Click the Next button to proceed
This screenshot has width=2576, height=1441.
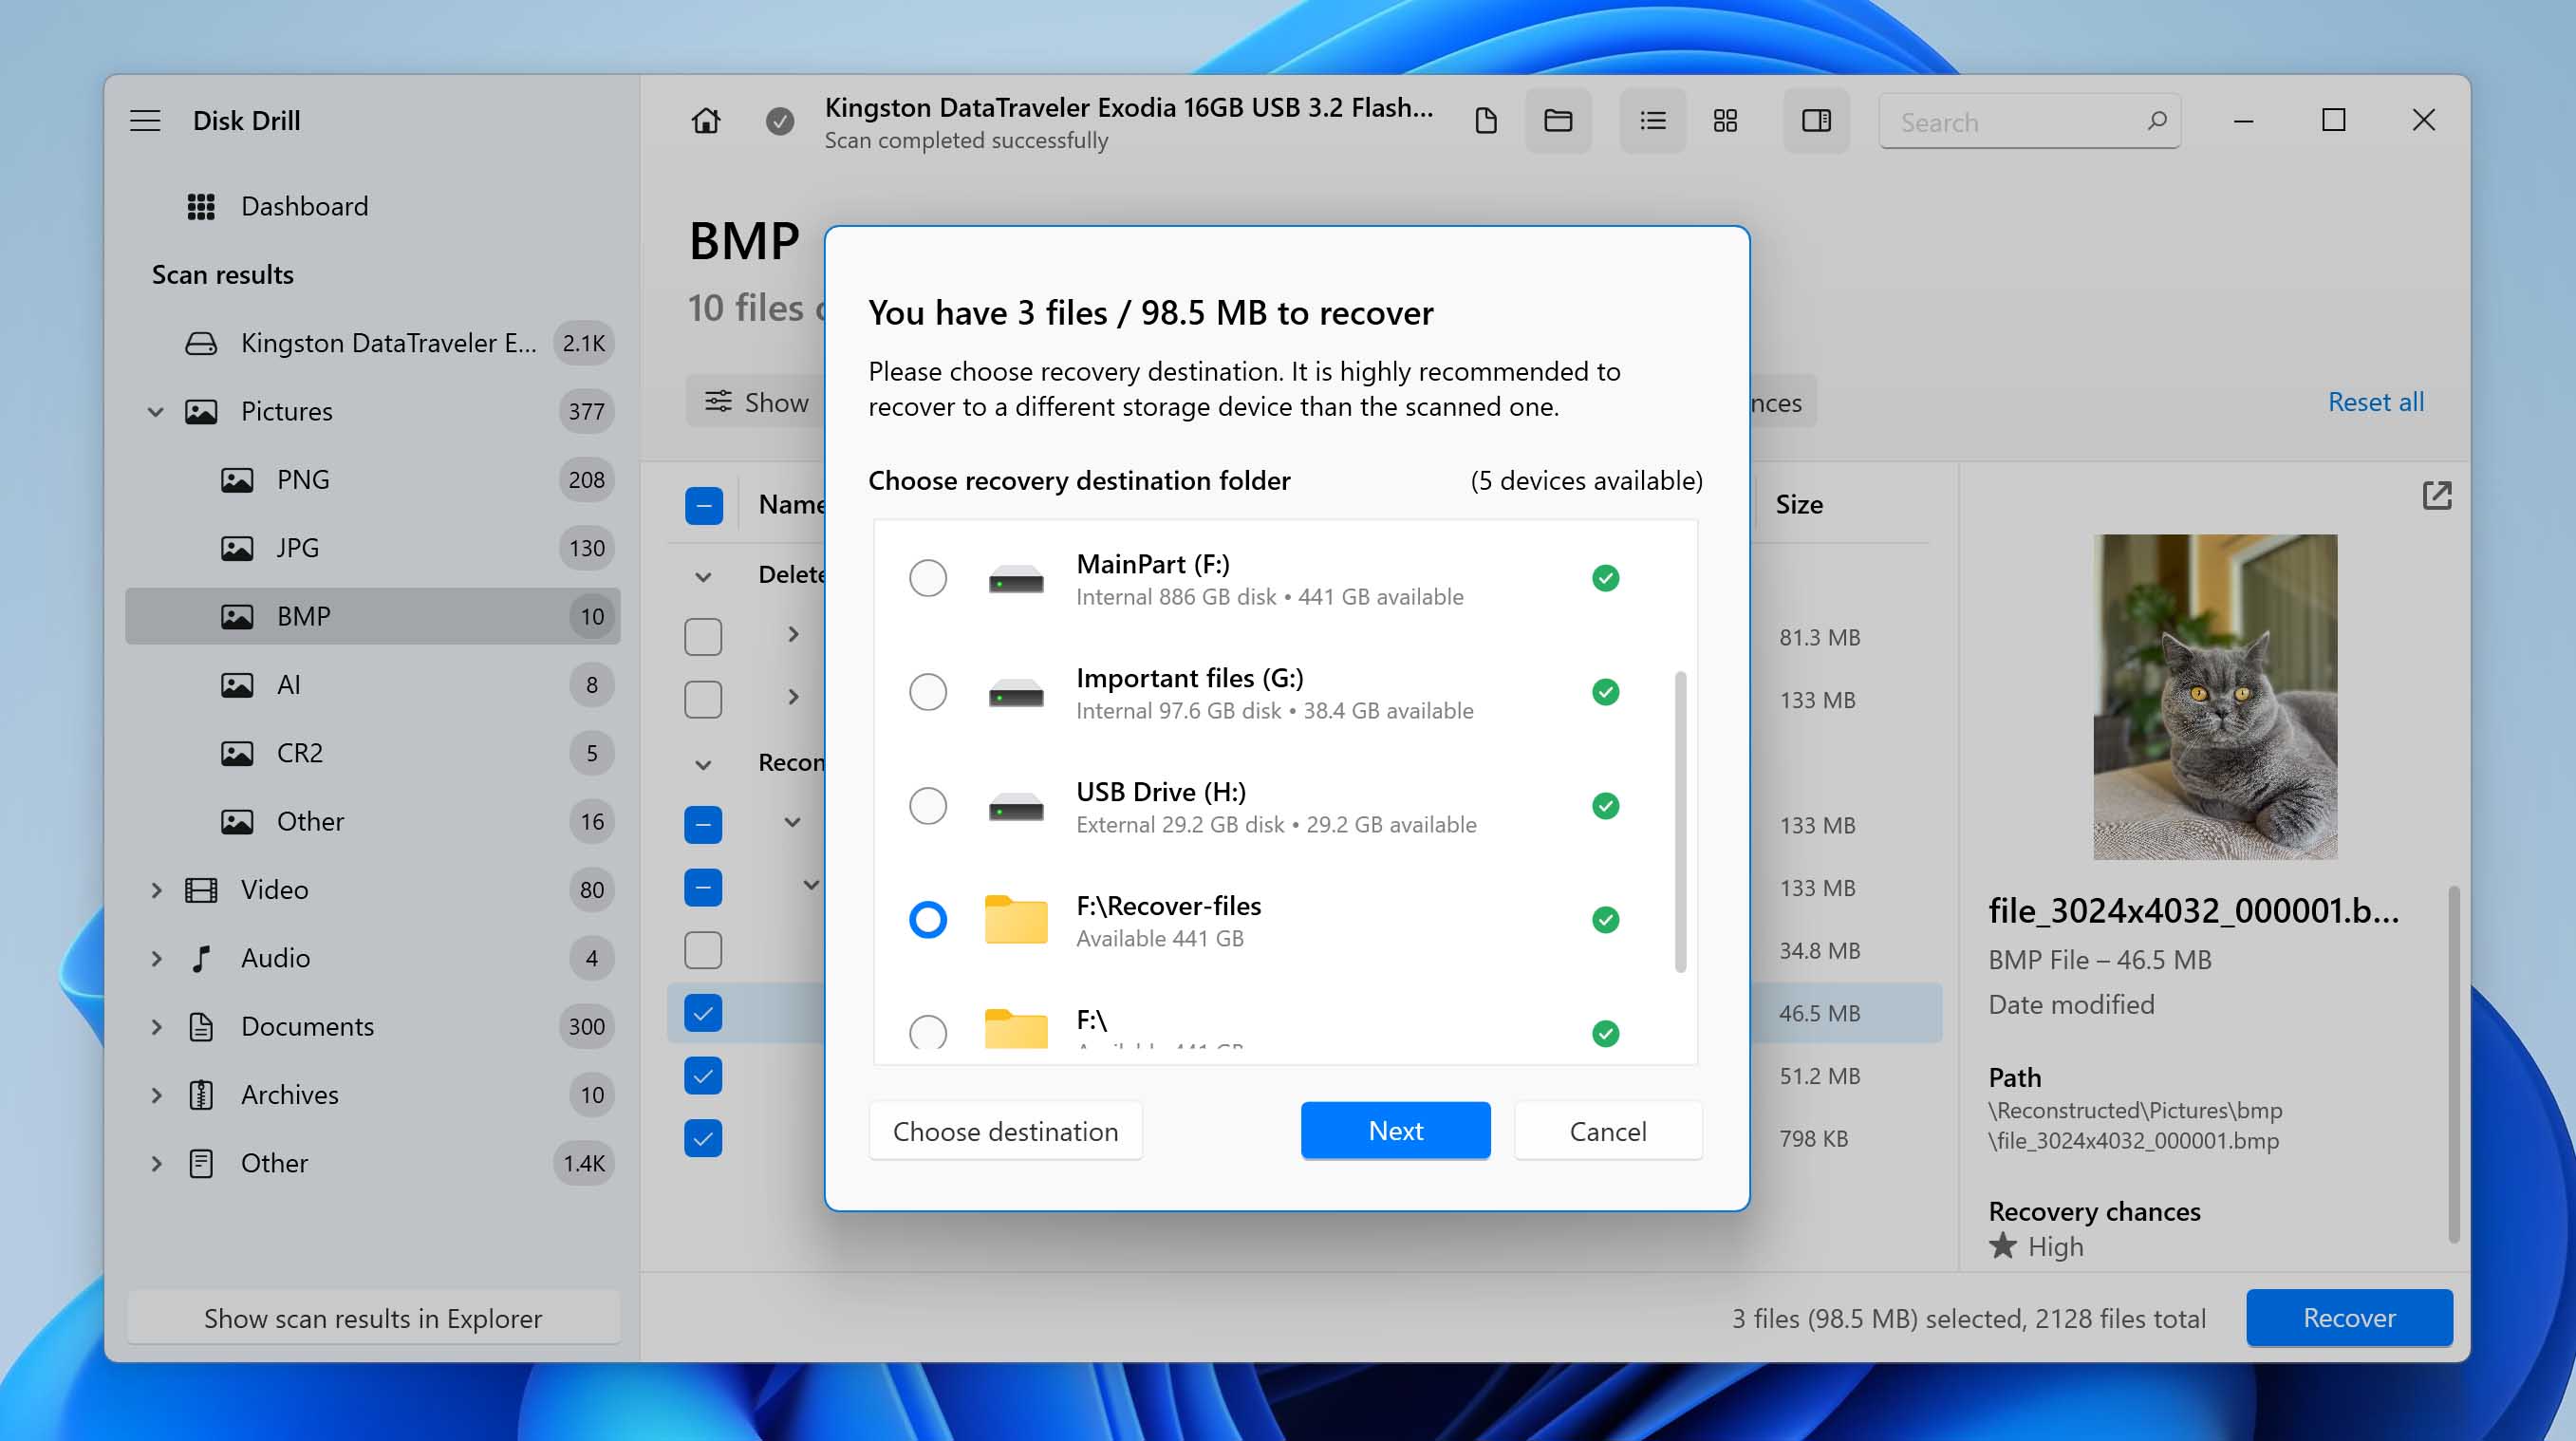coord(1396,1130)
